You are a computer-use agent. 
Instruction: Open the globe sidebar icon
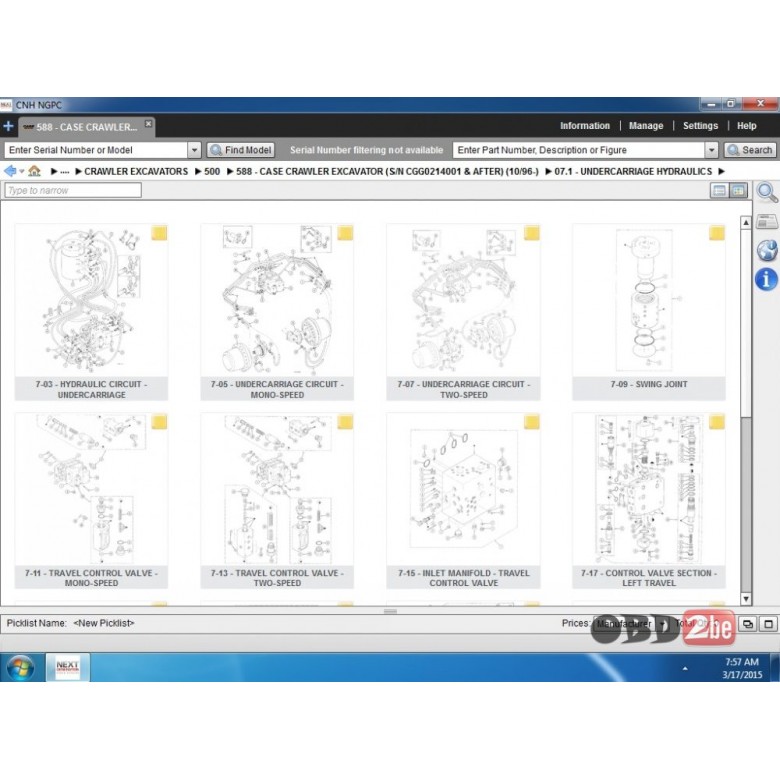point(767,250)
